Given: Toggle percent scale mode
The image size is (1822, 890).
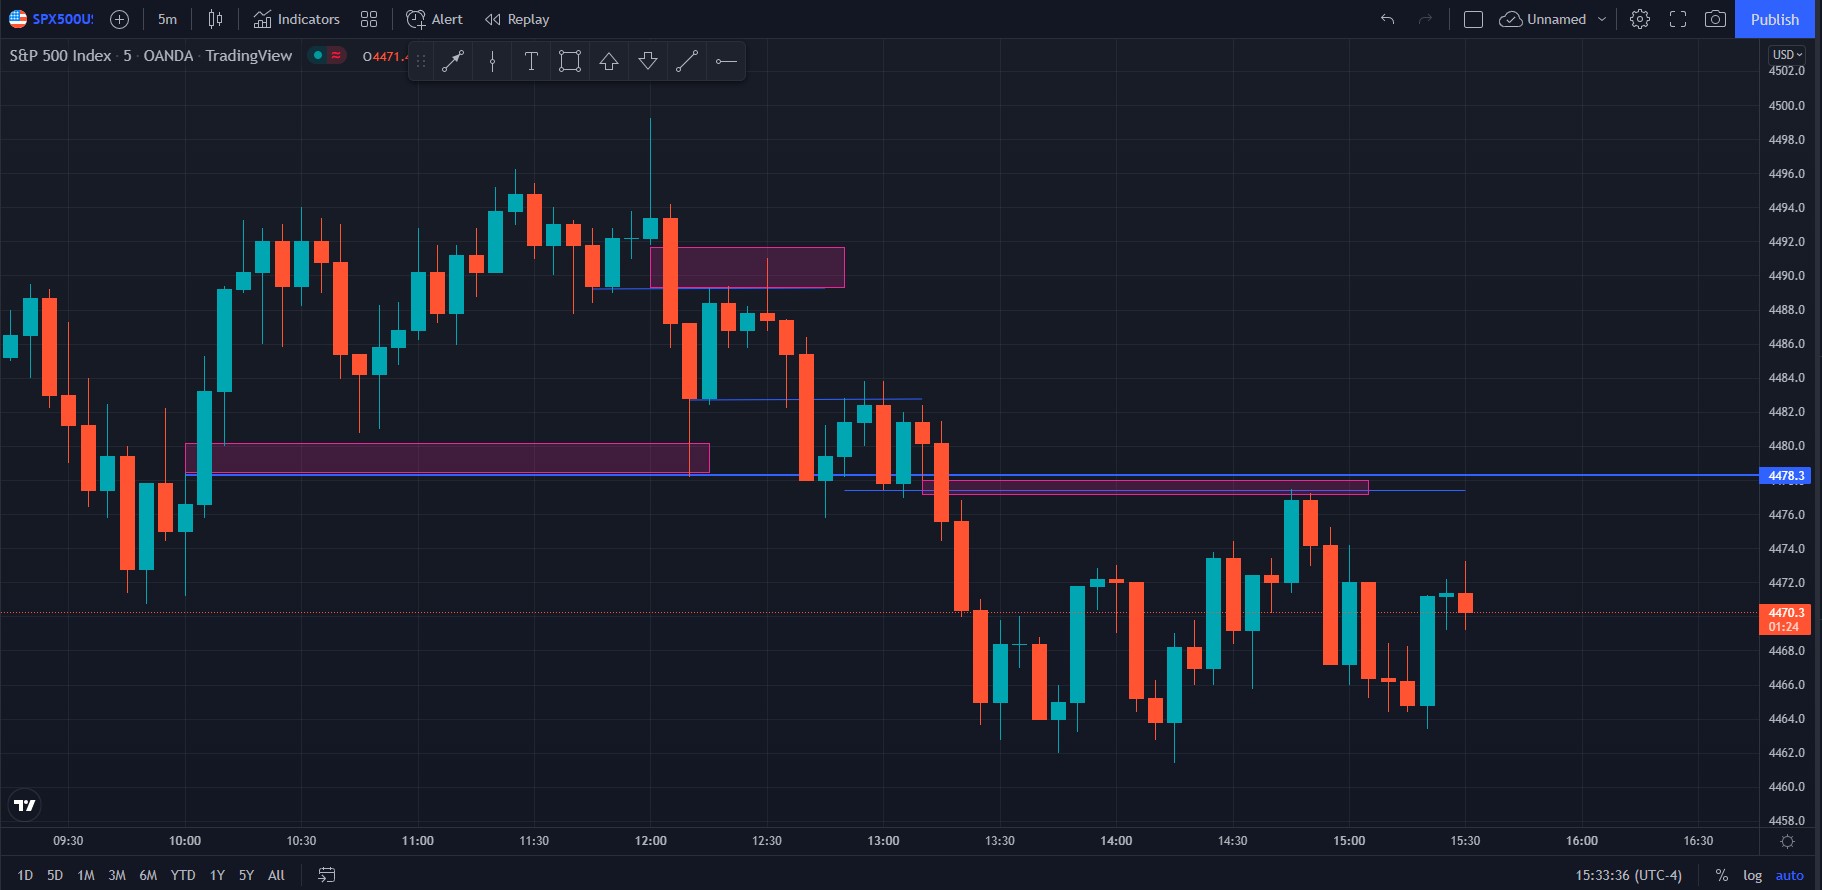Looking at the screenshot, I should pyautogui.click(x=1721, y=875).
